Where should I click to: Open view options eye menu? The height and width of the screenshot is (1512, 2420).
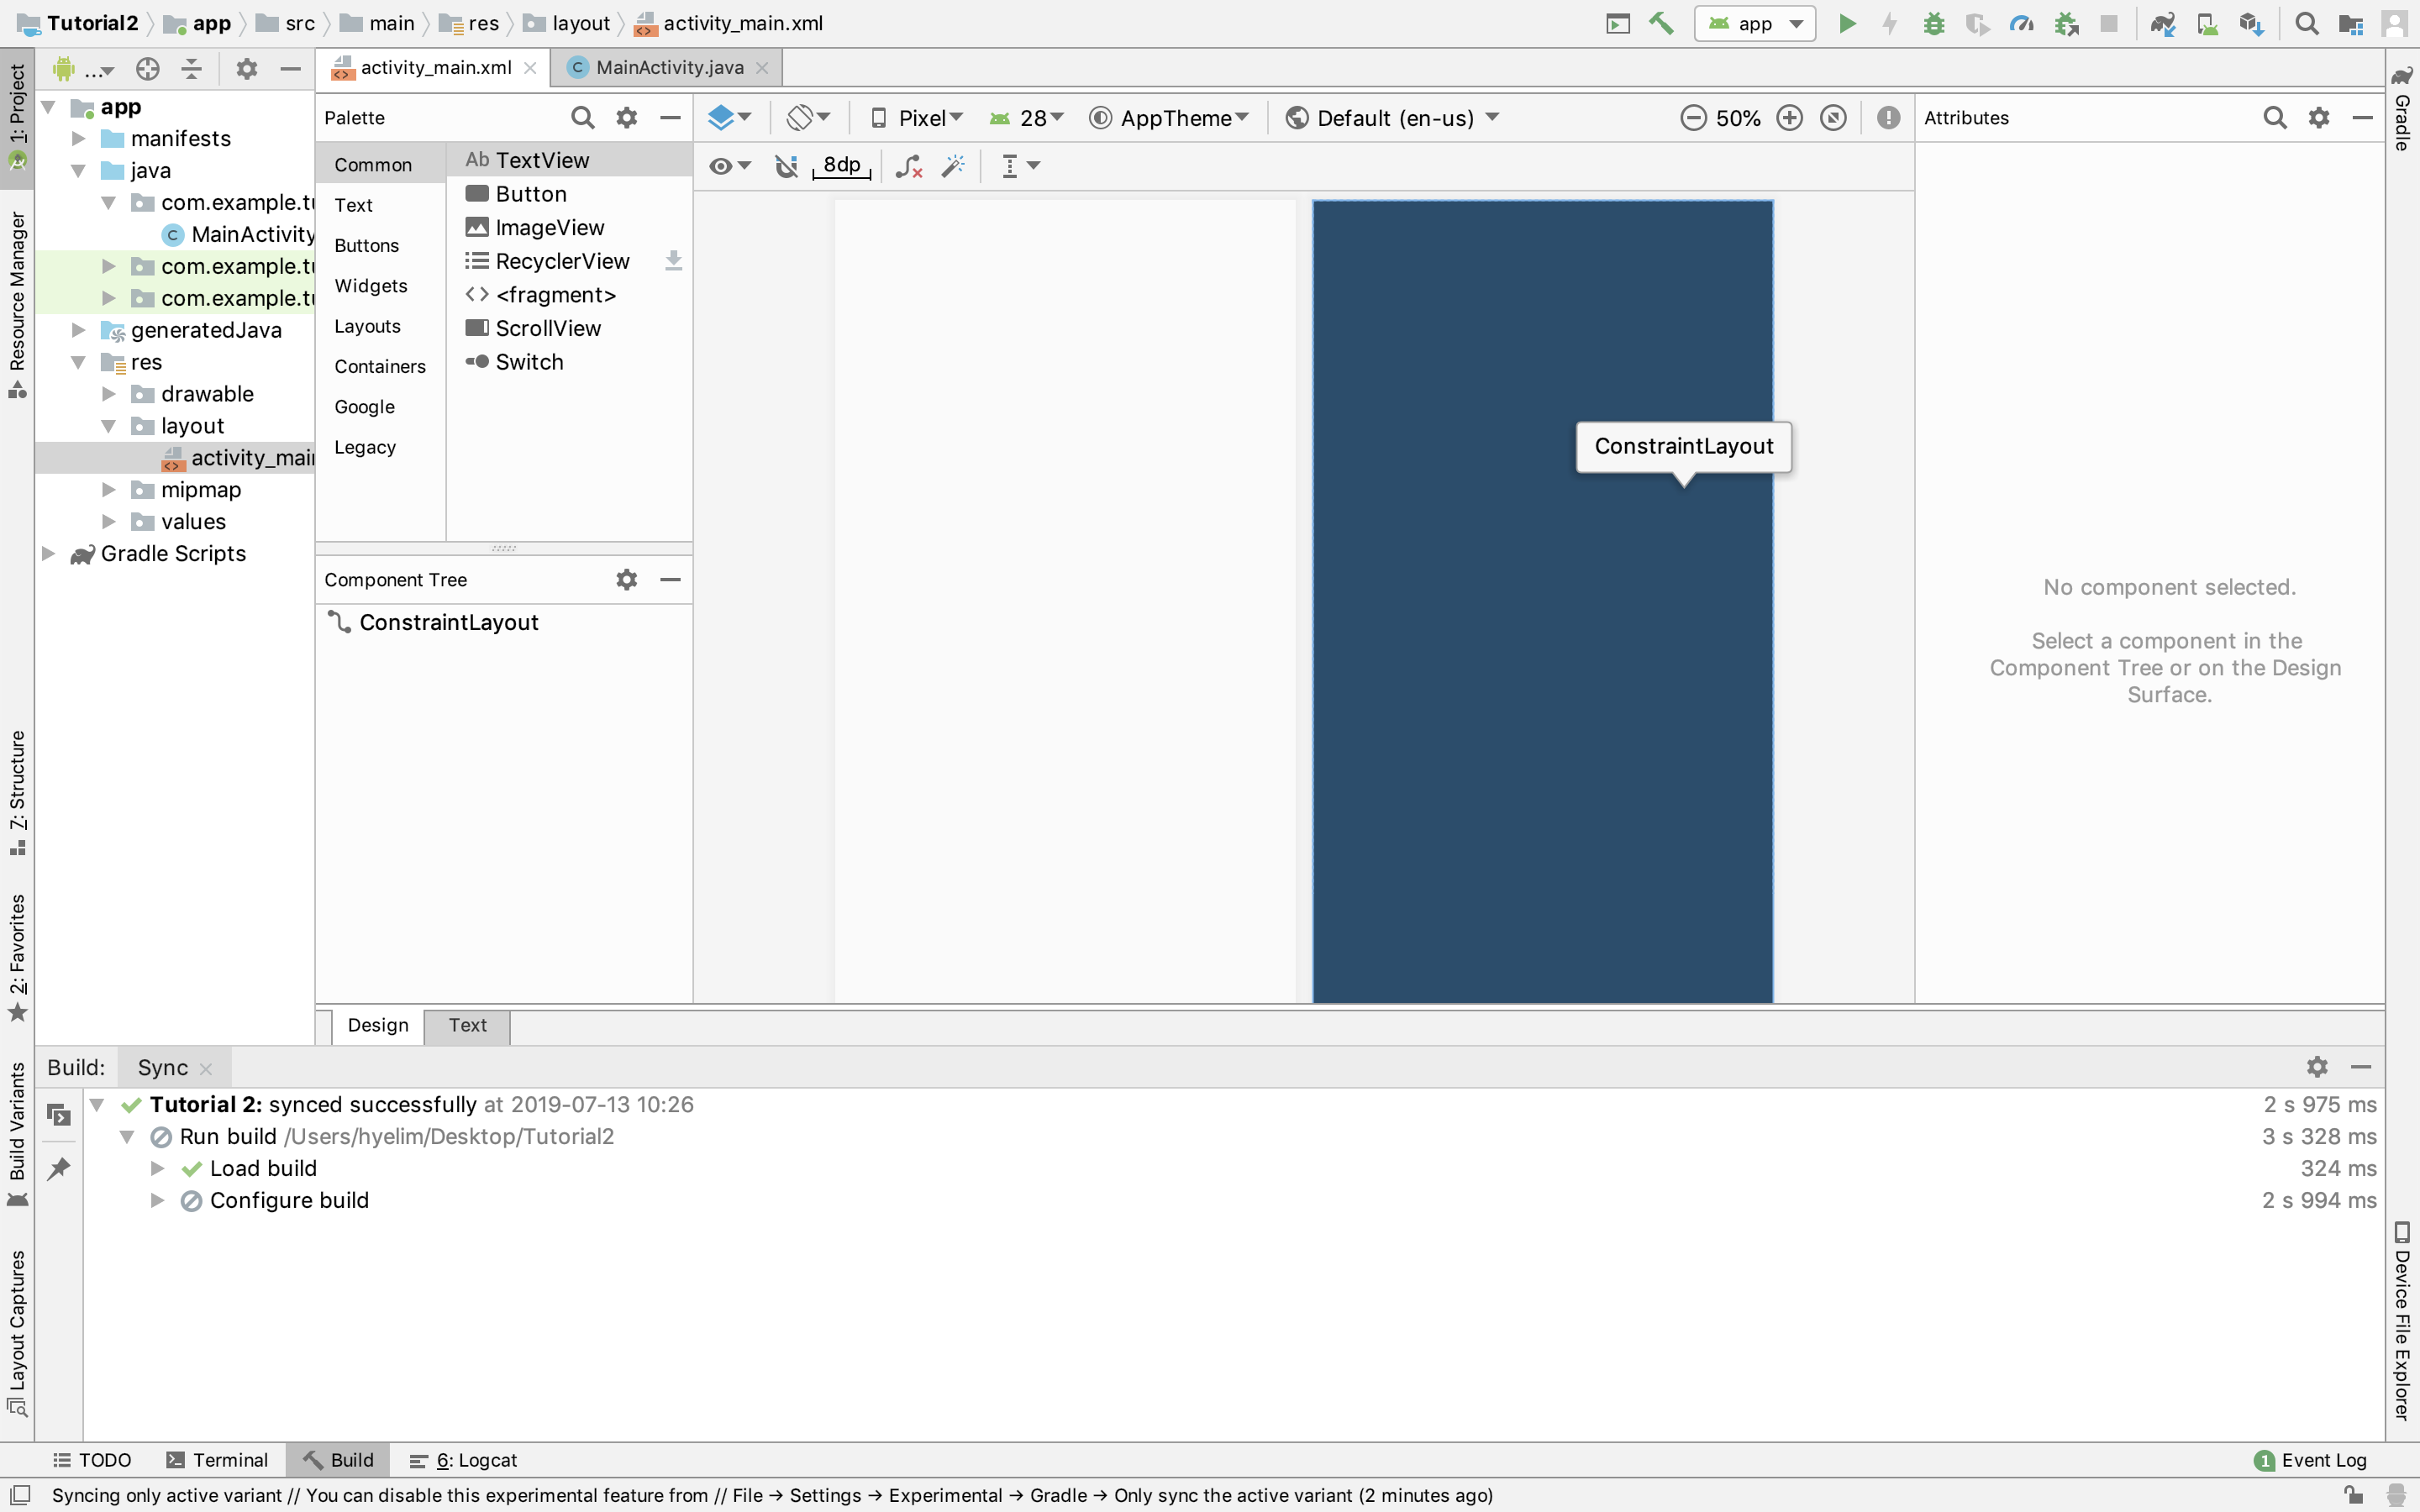(x=729, y=166)
